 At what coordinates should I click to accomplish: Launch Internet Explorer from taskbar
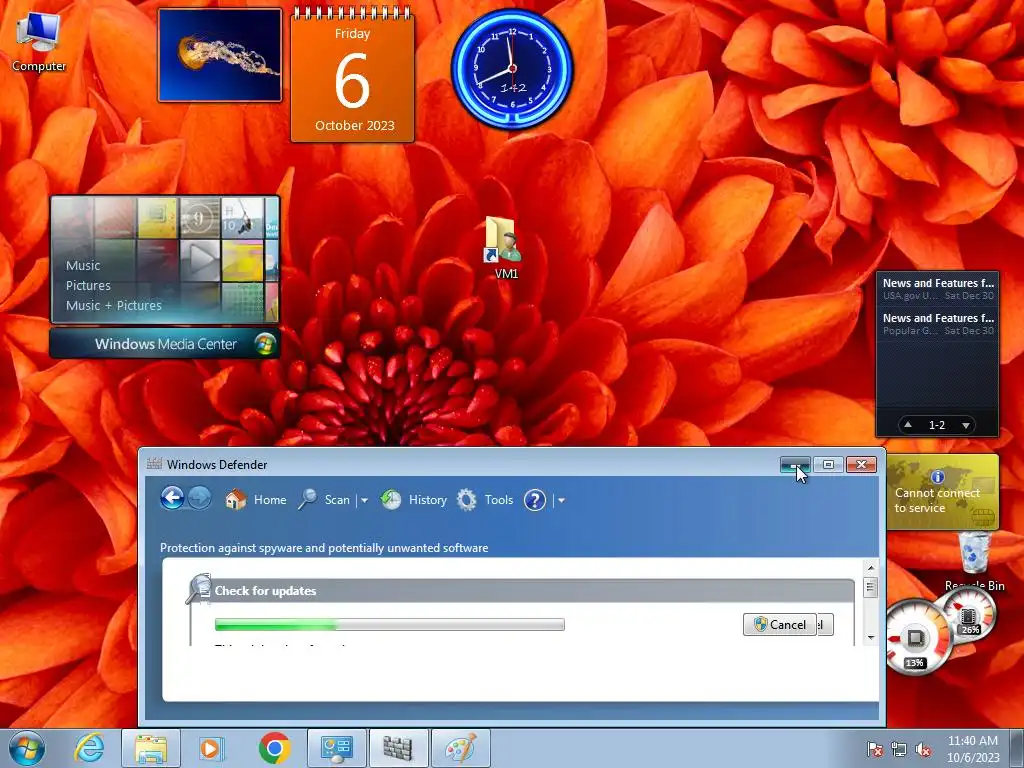point(89,748)
